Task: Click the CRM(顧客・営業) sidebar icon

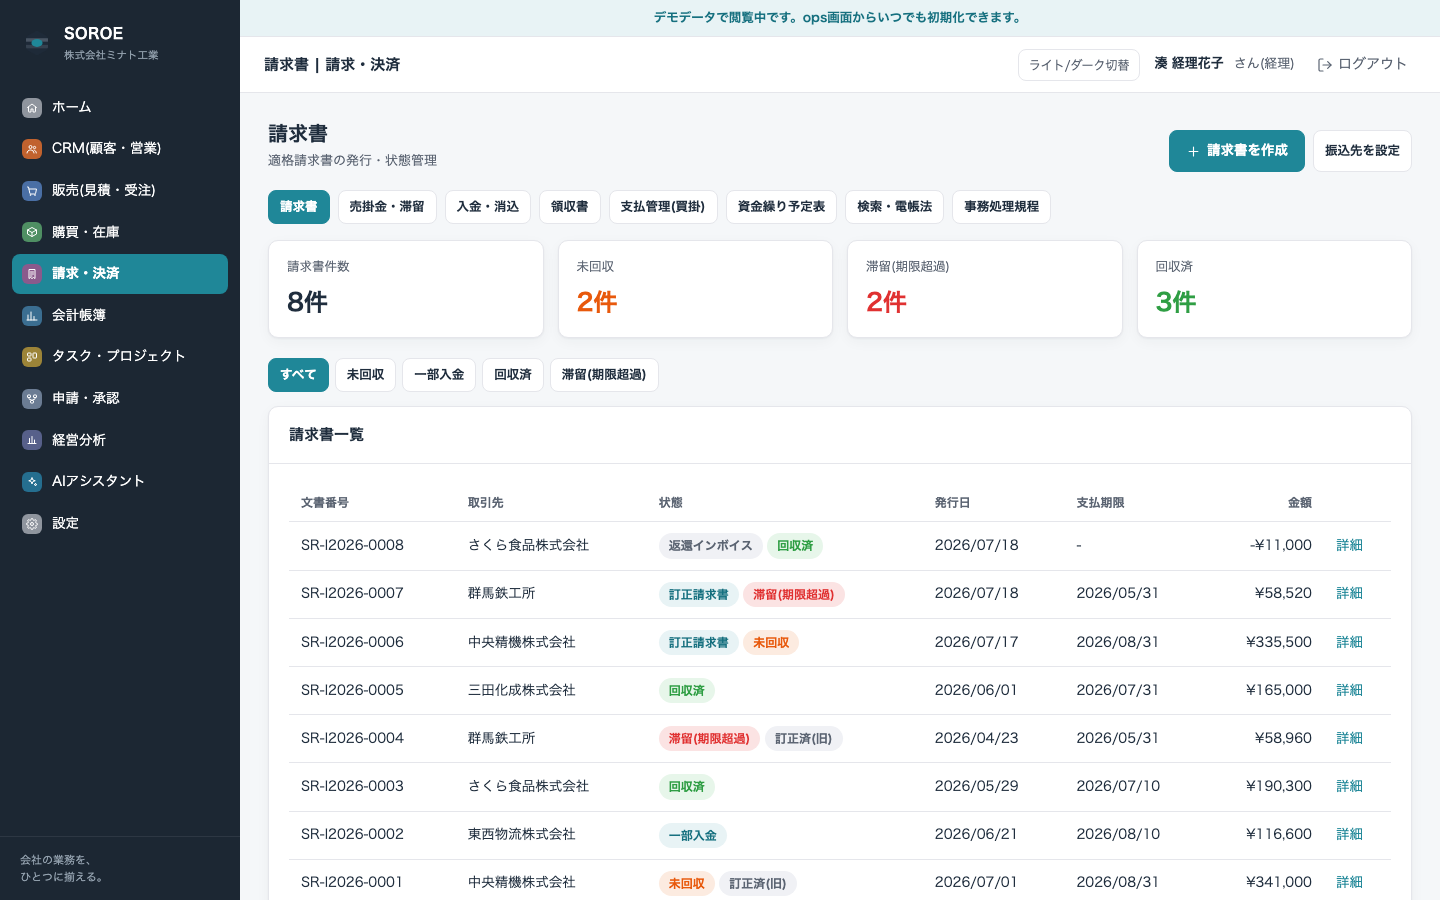Action: click(32, 149)
